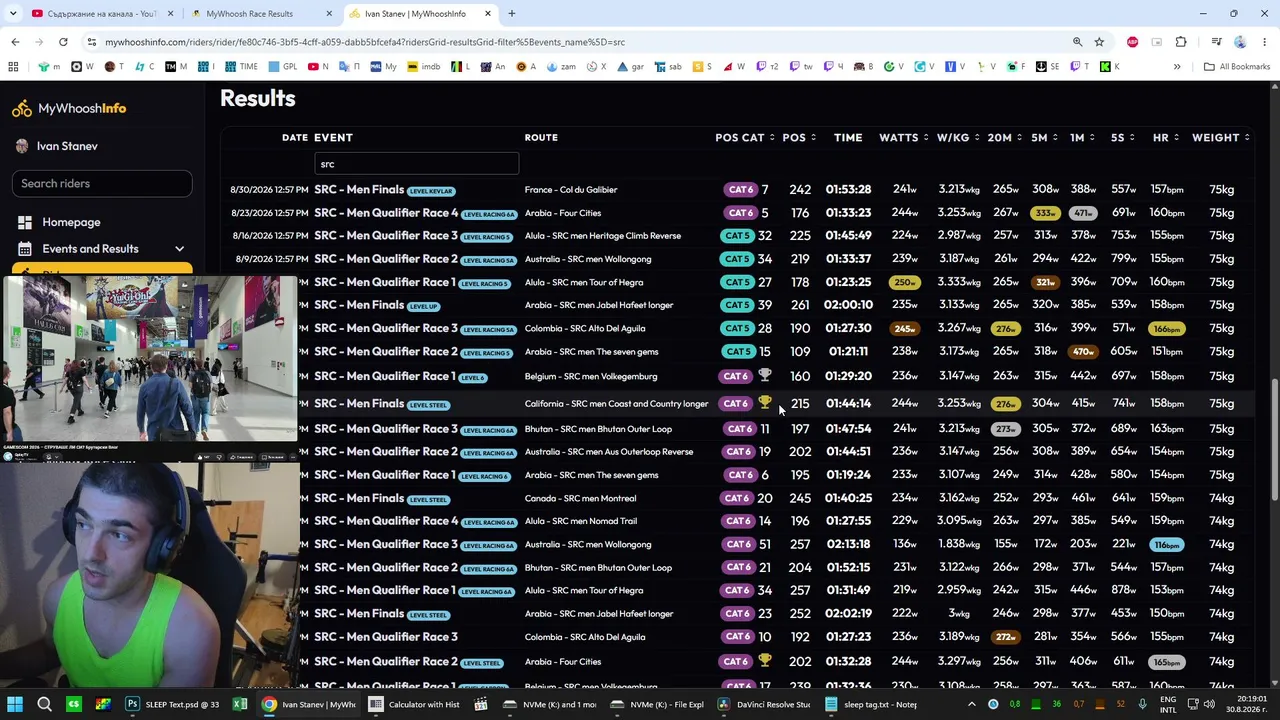Image resolution: width=1280 pixels, height=720 pixels.
Task: Click the time 02:13:18
Action: tap(848, 544)
